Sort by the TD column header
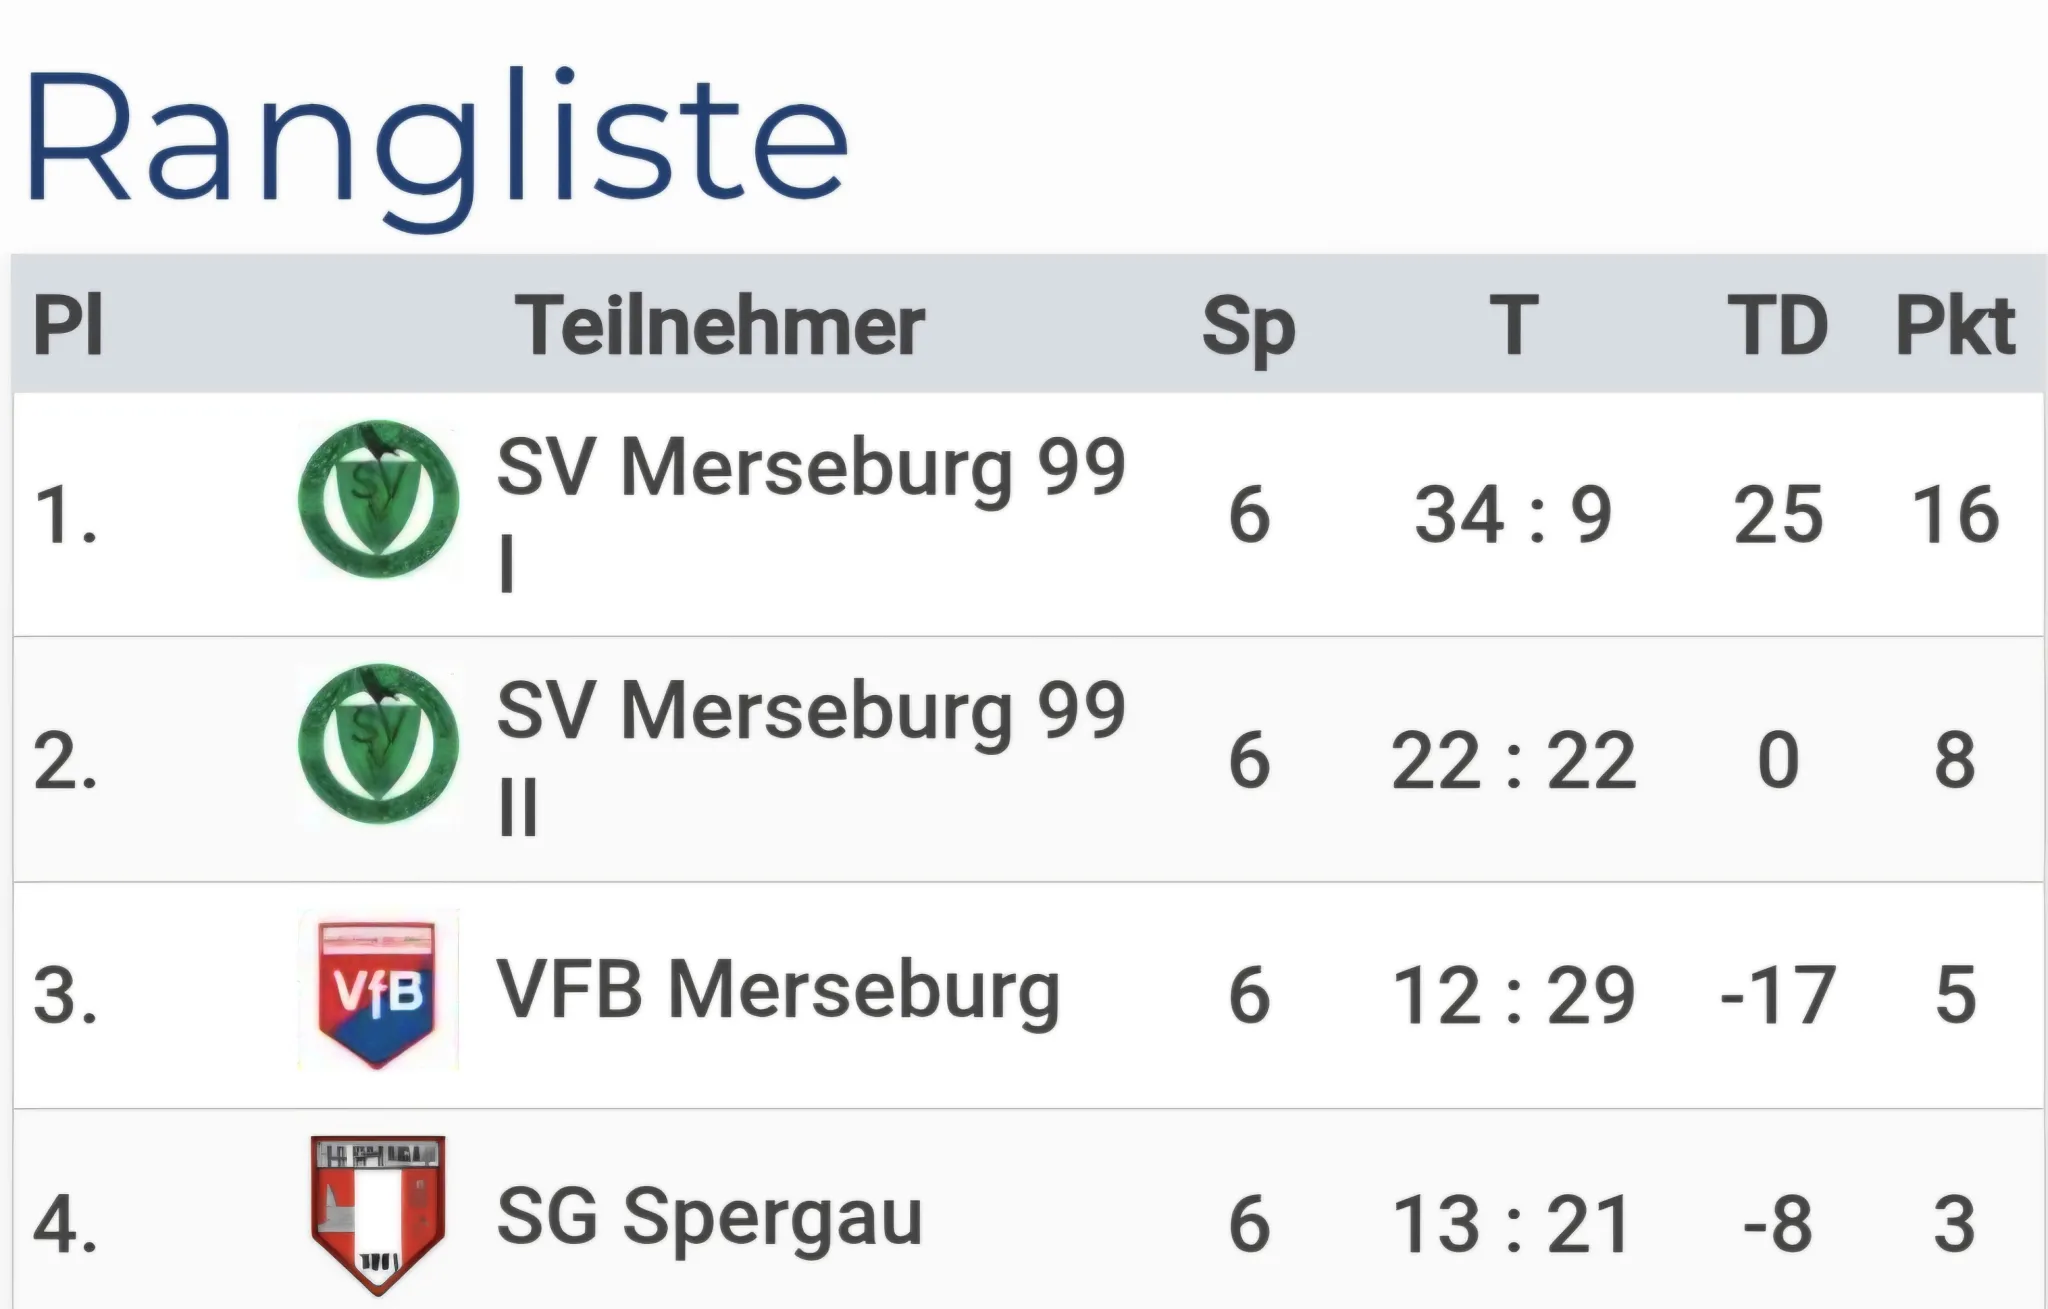Screen dimensions: 2048x1309 pos(1777,326)
